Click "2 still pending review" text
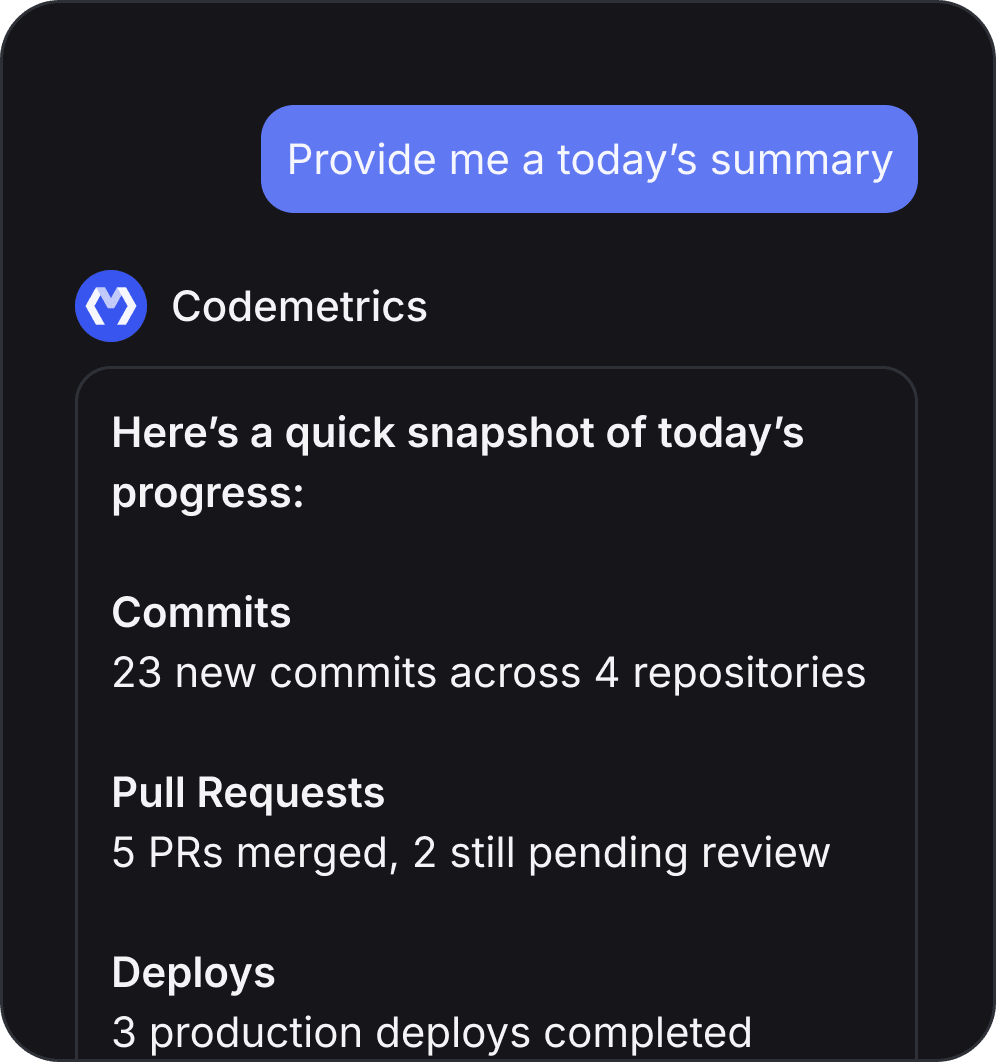 (621, 853)
